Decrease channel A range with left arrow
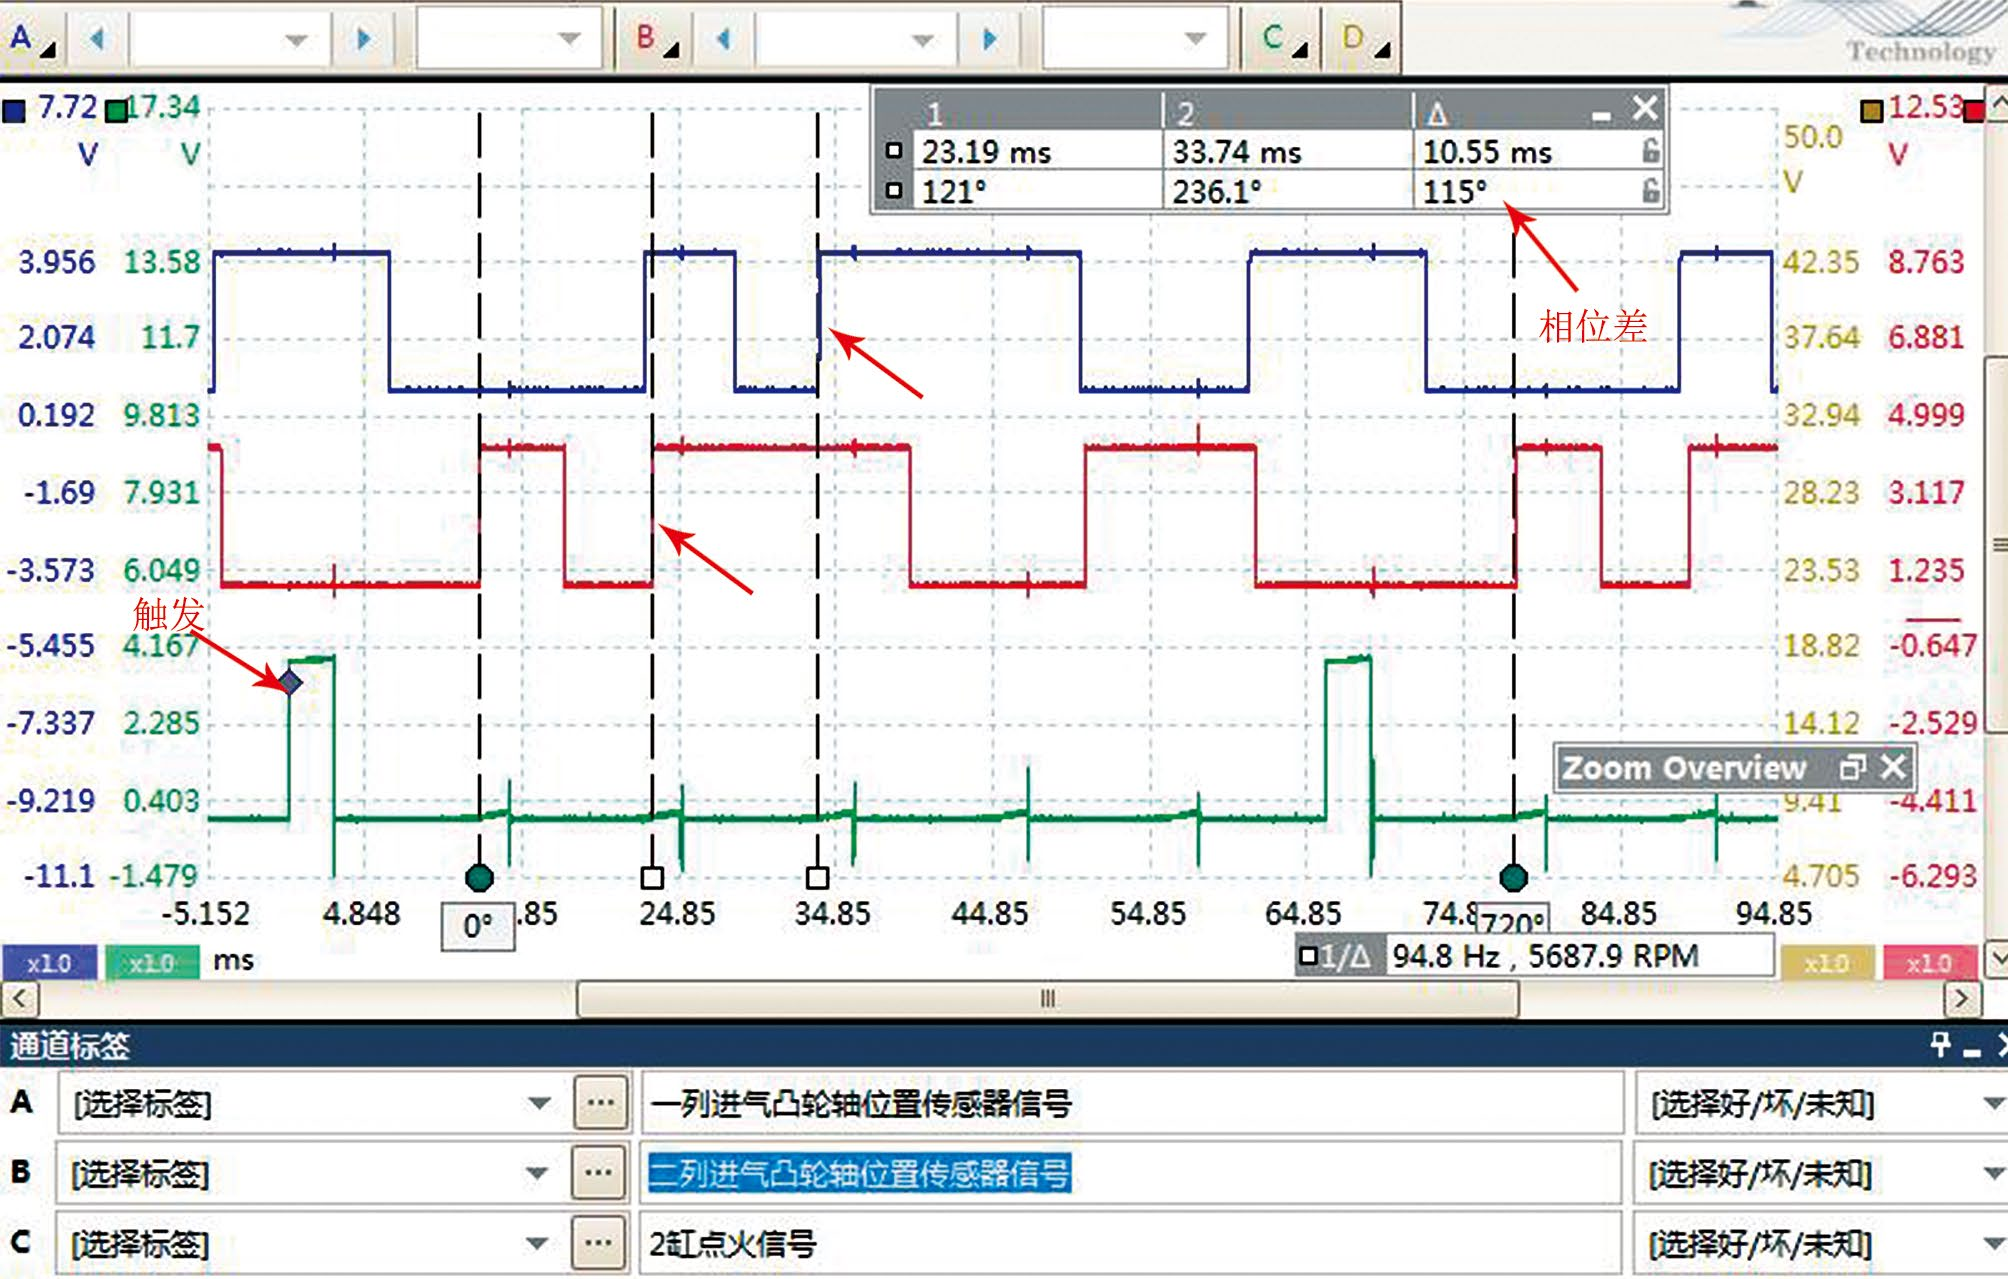The image size is (2008, 1279). coord(97,39)
